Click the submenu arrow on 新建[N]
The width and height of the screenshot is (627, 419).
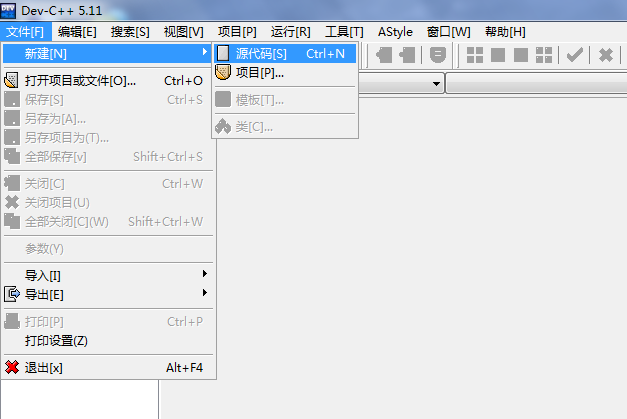(x=205, y=52)
